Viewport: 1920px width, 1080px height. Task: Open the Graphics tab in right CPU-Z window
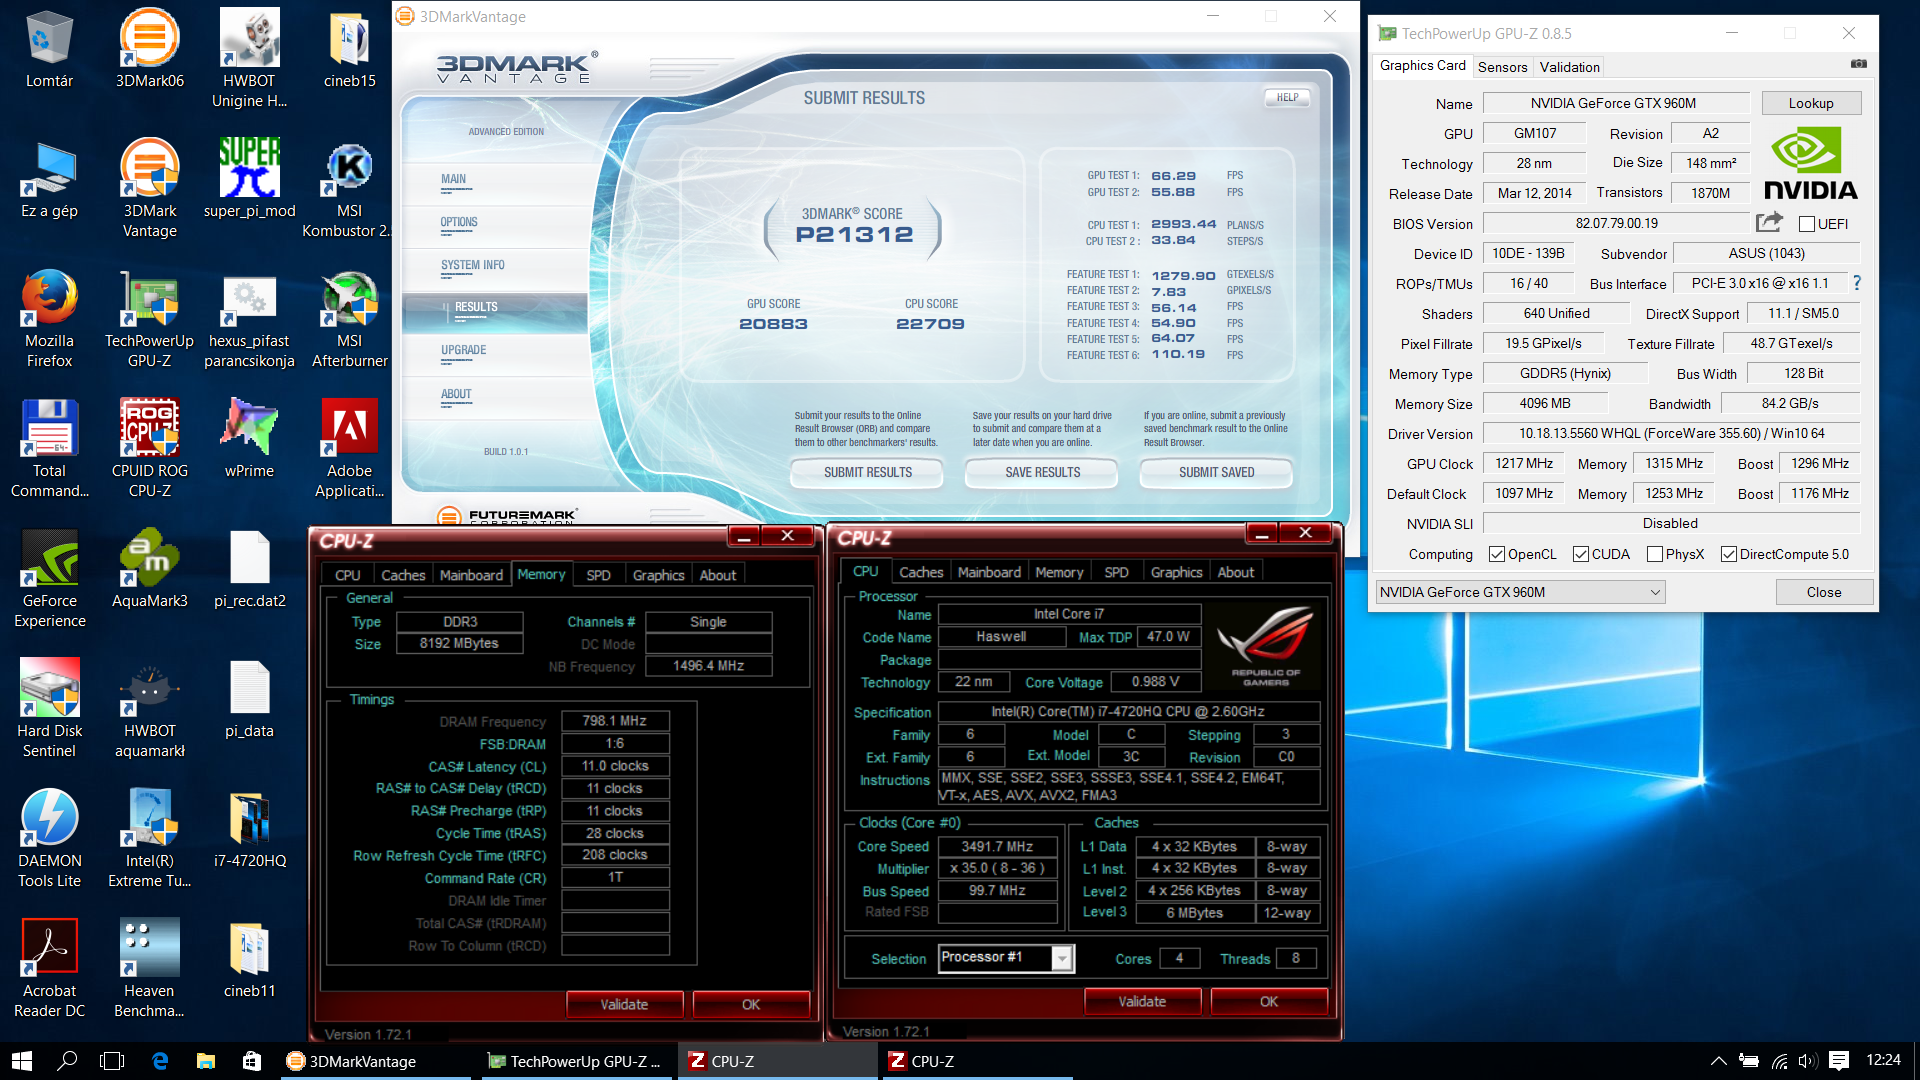tap(1176, 572)
